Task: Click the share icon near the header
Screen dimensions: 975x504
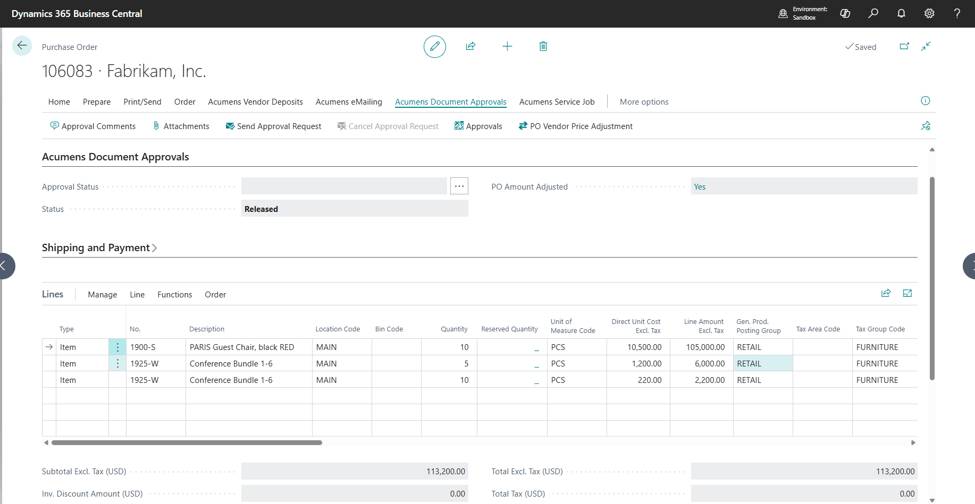Action: pyautogui.click(x=471, y=47)
